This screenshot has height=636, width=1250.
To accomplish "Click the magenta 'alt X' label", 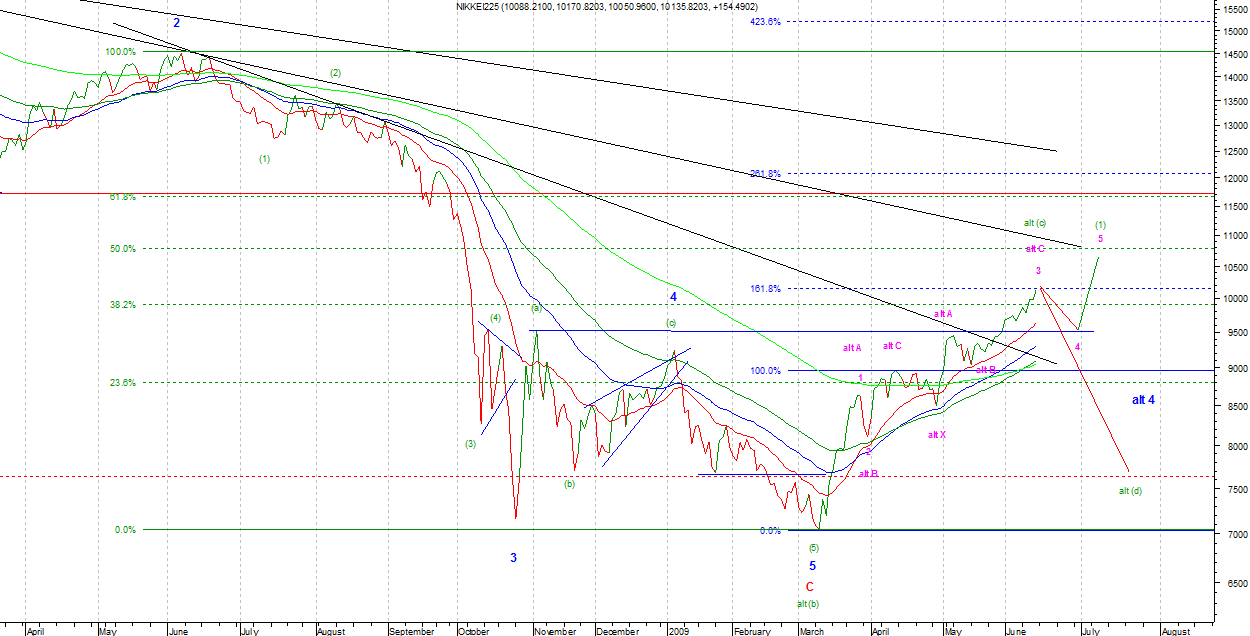I will [936, 434].
